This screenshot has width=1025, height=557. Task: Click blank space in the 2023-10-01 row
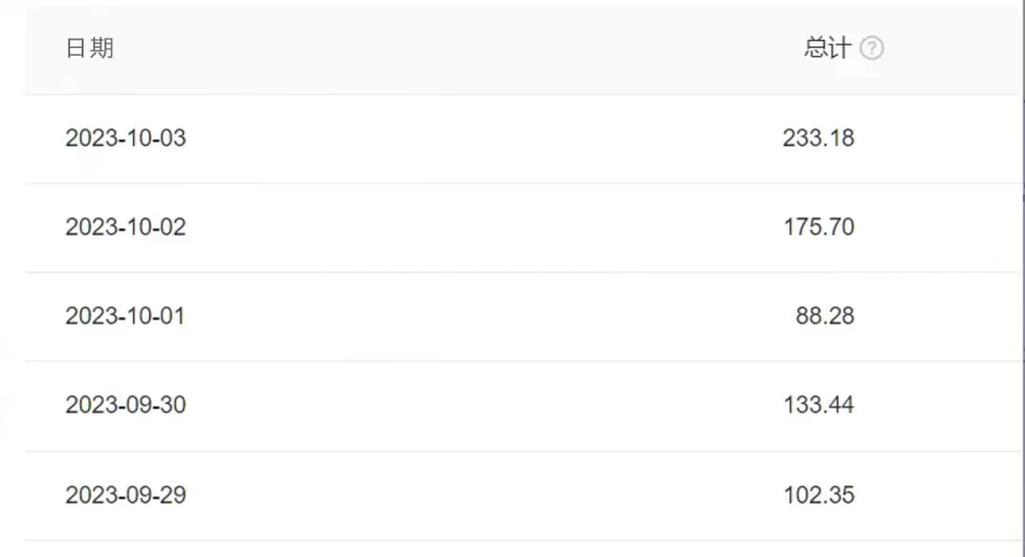[x=484, y=316]
